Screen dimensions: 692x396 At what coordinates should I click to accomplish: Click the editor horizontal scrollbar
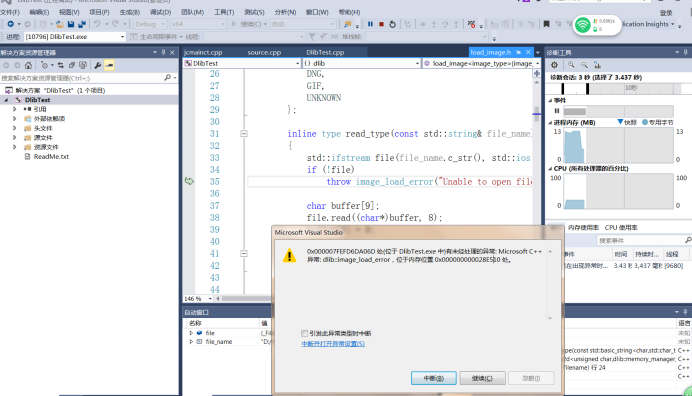[x=246, y=299]
